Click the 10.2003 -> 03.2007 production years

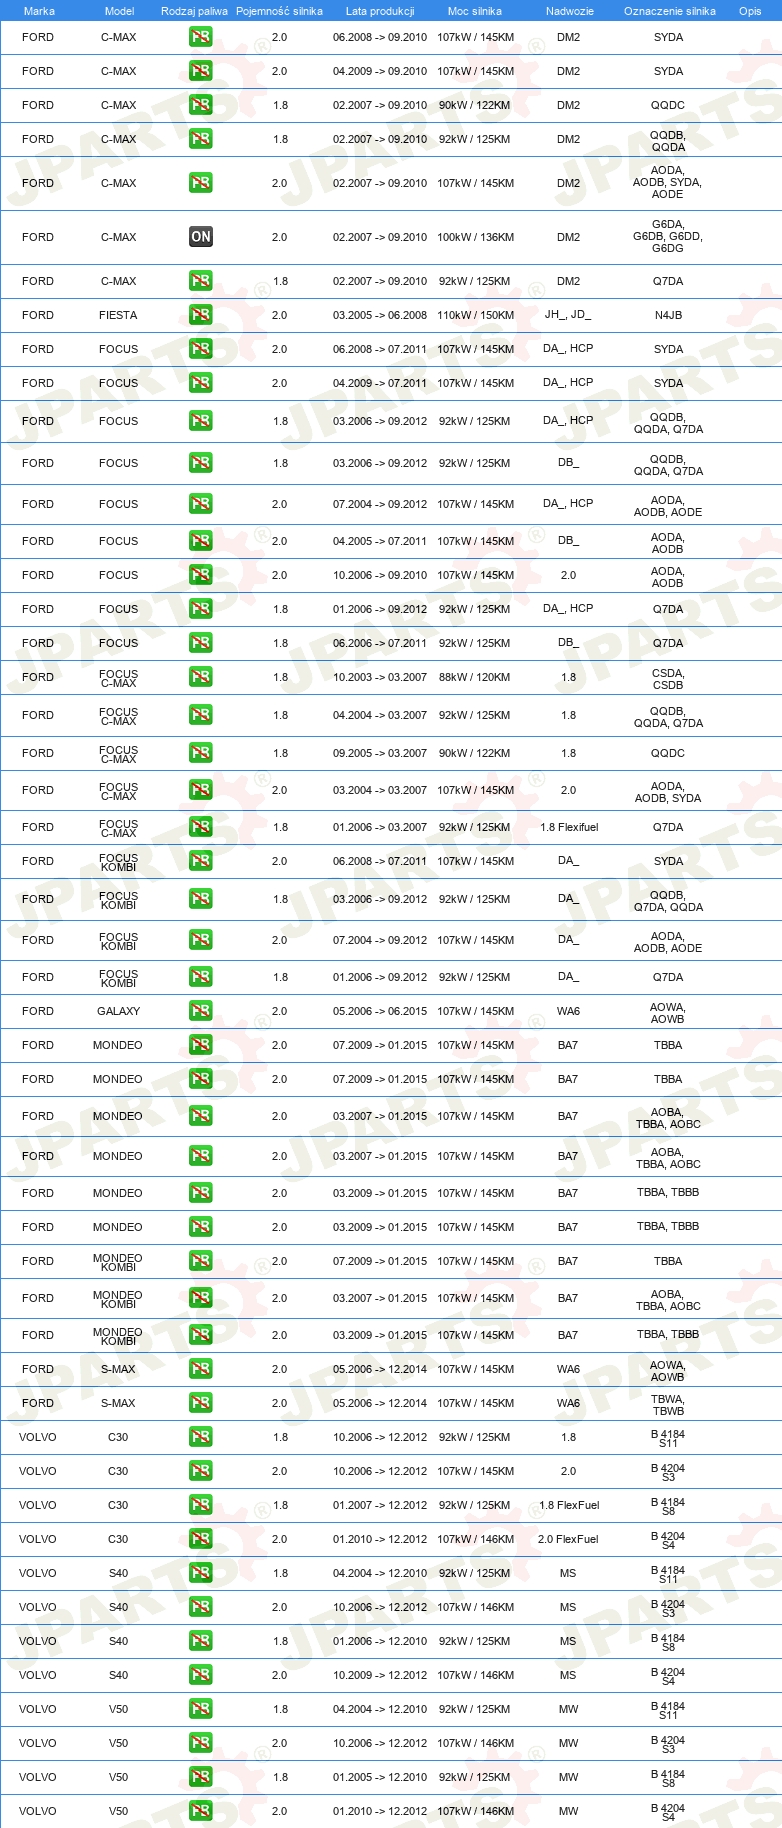380,677
